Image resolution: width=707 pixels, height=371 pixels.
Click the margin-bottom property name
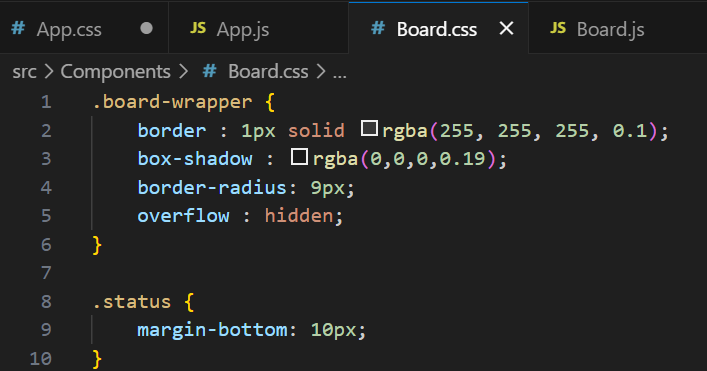(x=212, y=330)
